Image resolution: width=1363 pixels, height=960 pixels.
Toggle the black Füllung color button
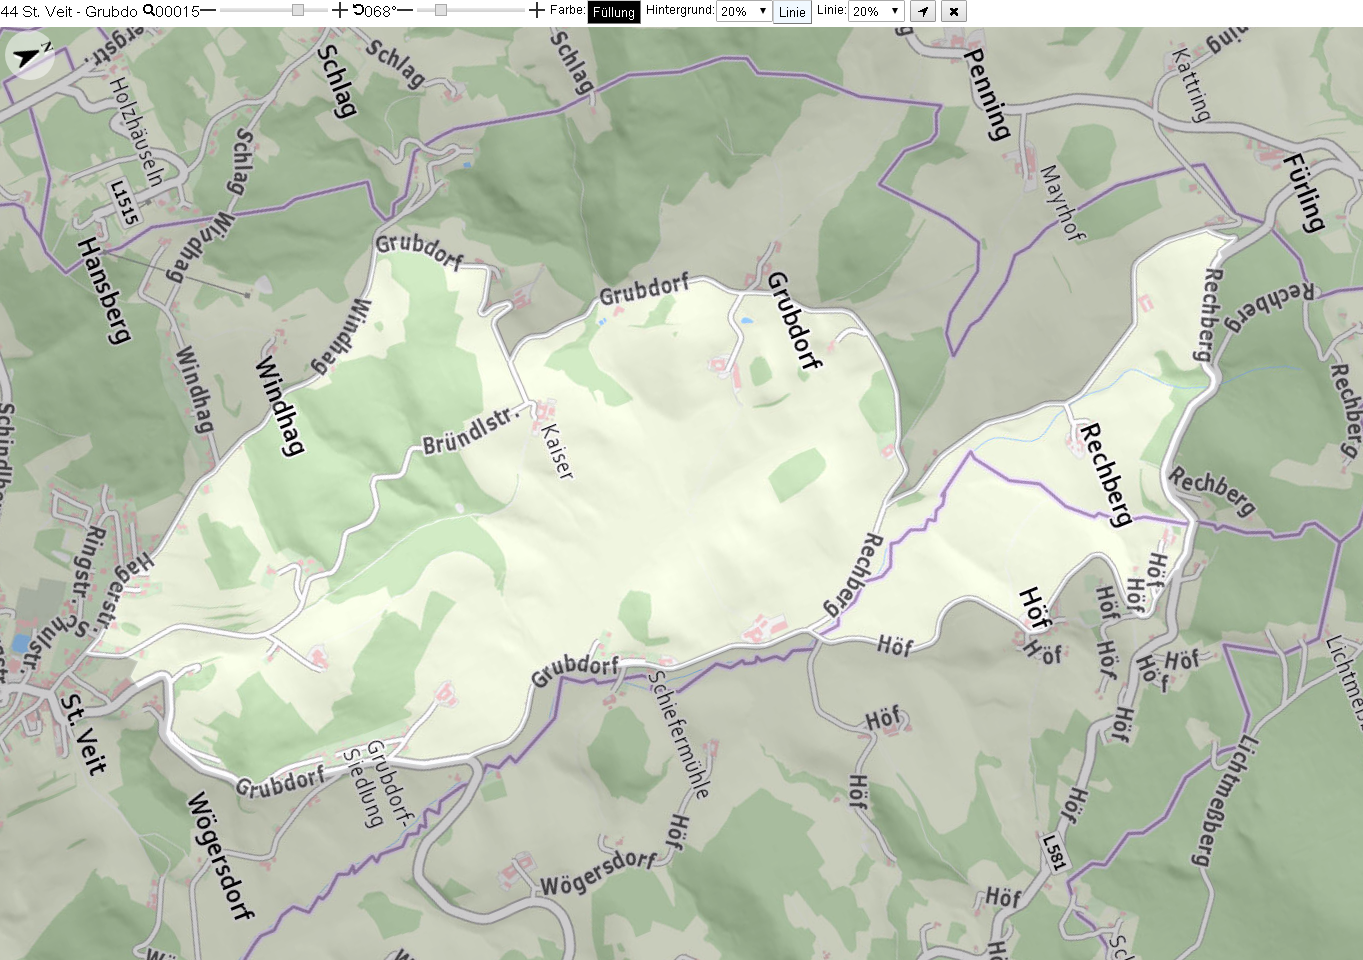[x=613, y=12]
